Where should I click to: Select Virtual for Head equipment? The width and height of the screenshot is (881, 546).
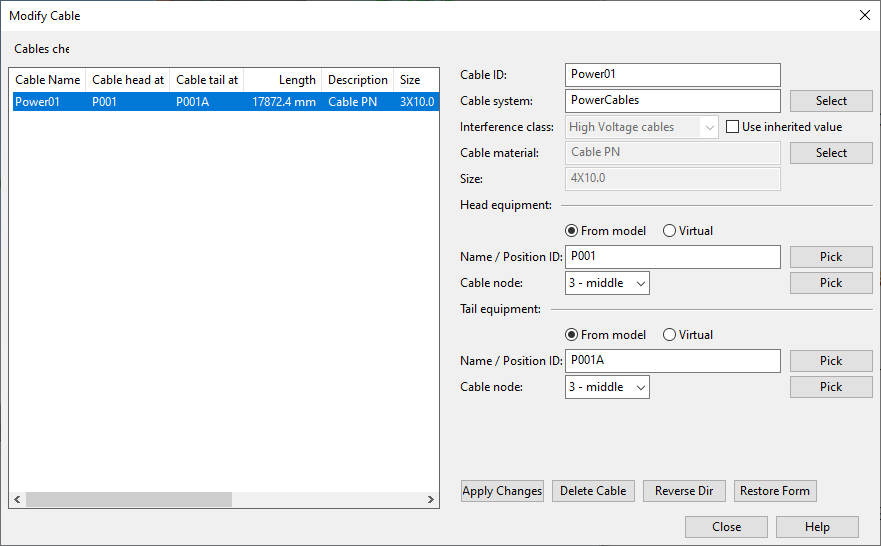(x=670, y=231)
